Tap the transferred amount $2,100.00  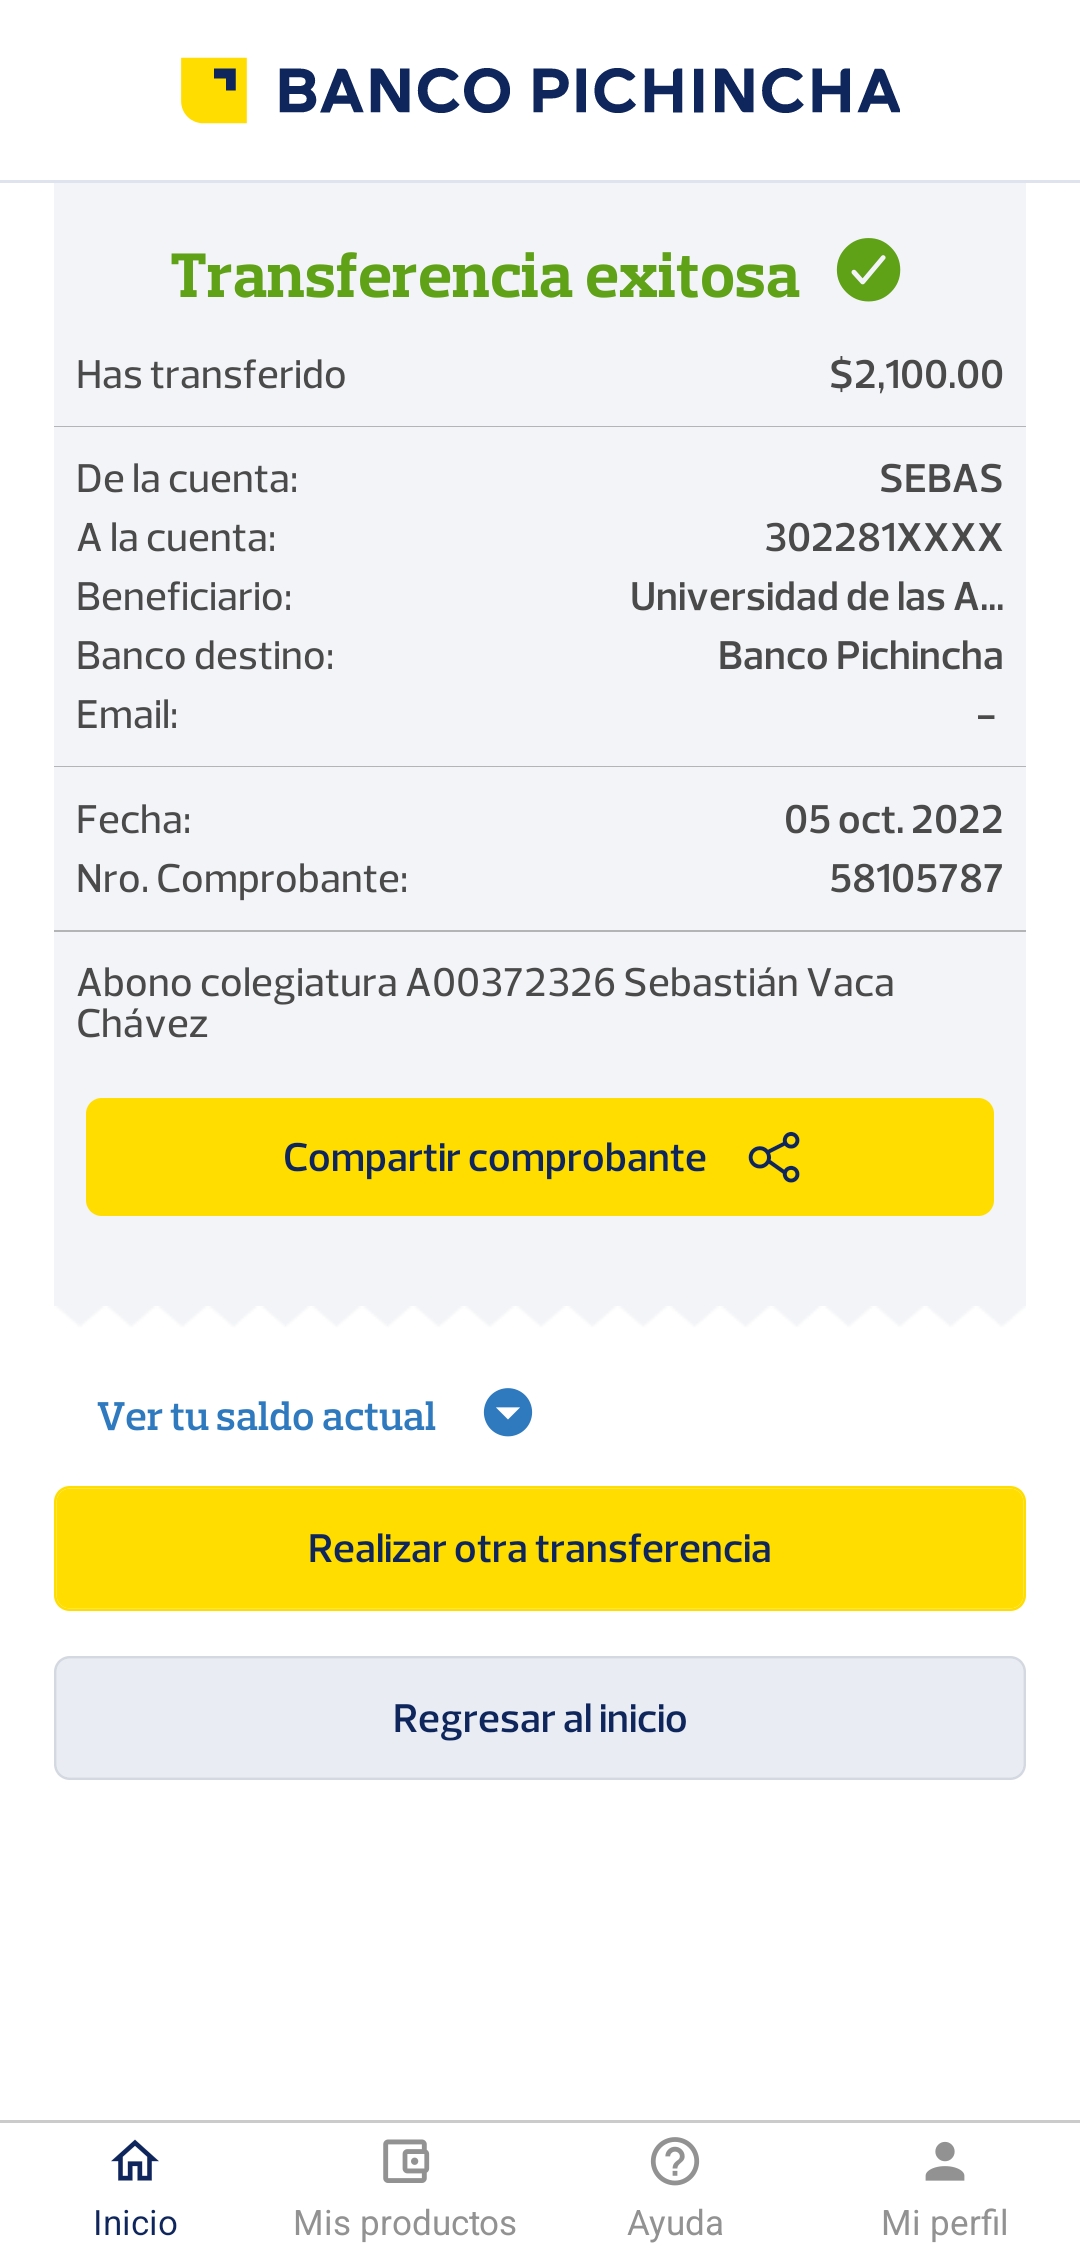coord(915,375)
